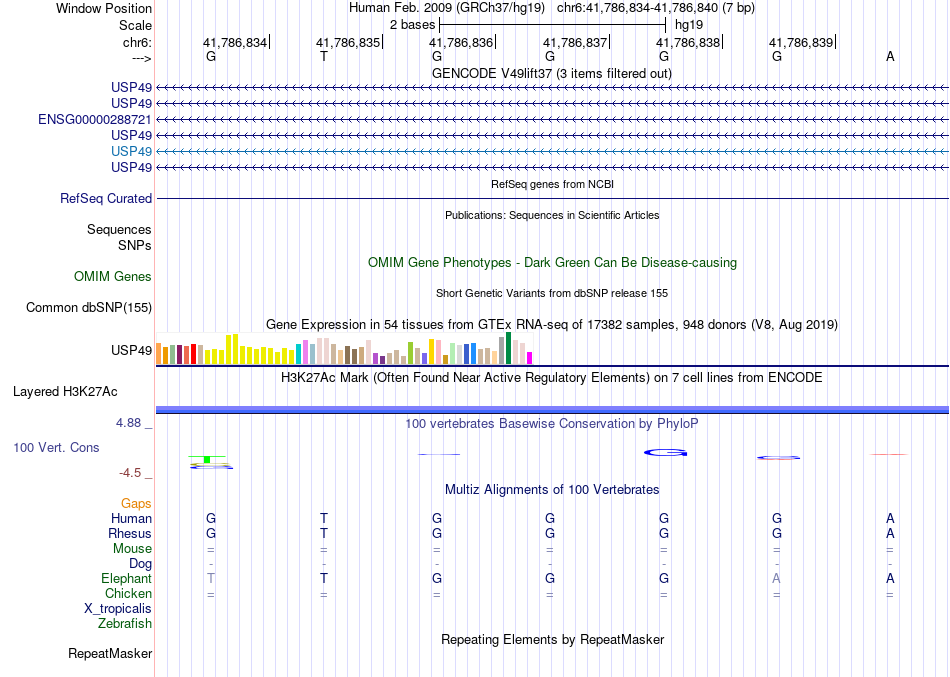Open Multiz Alignments of 100 Vertebrates title
This screenshot has width=950, height=677.
552,489
